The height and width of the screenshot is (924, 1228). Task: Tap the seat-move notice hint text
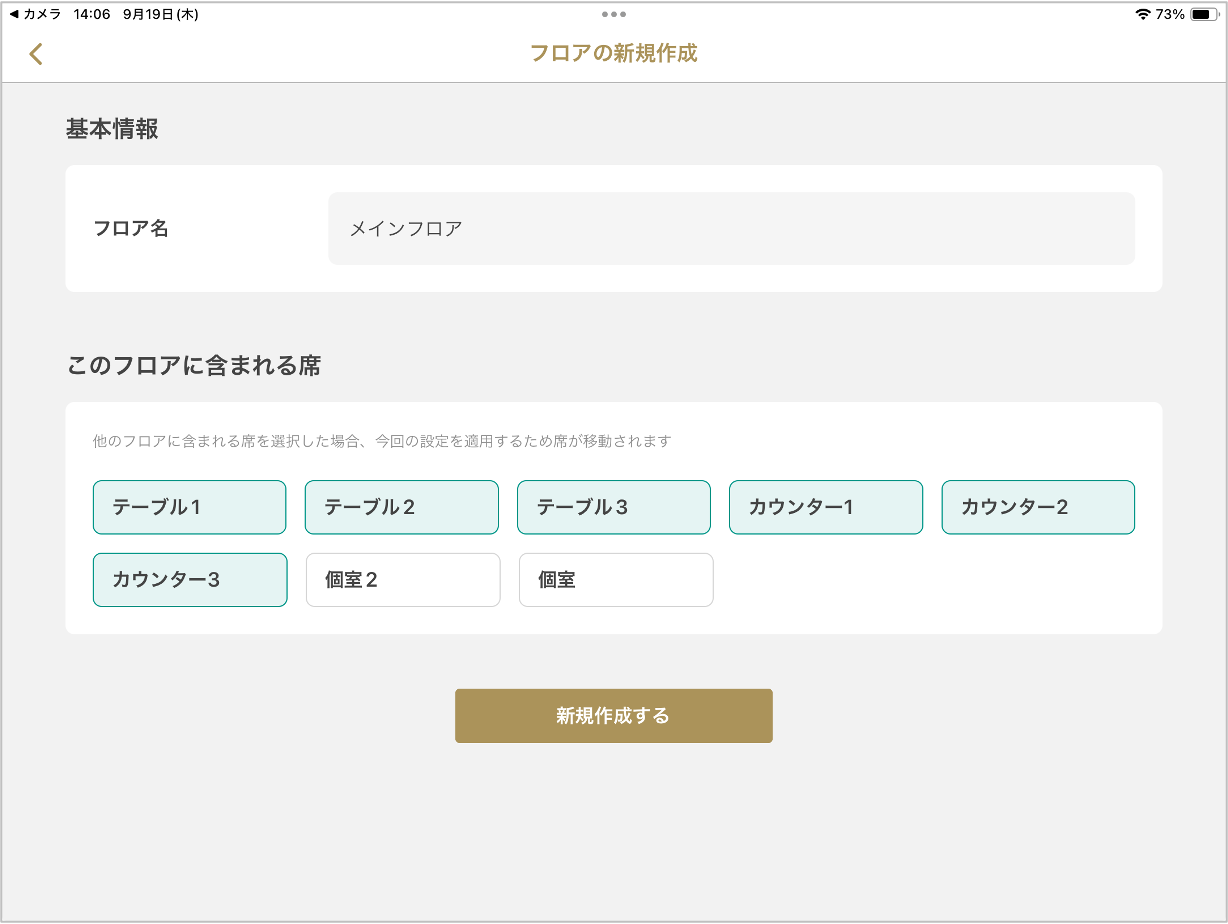point(381,441)
